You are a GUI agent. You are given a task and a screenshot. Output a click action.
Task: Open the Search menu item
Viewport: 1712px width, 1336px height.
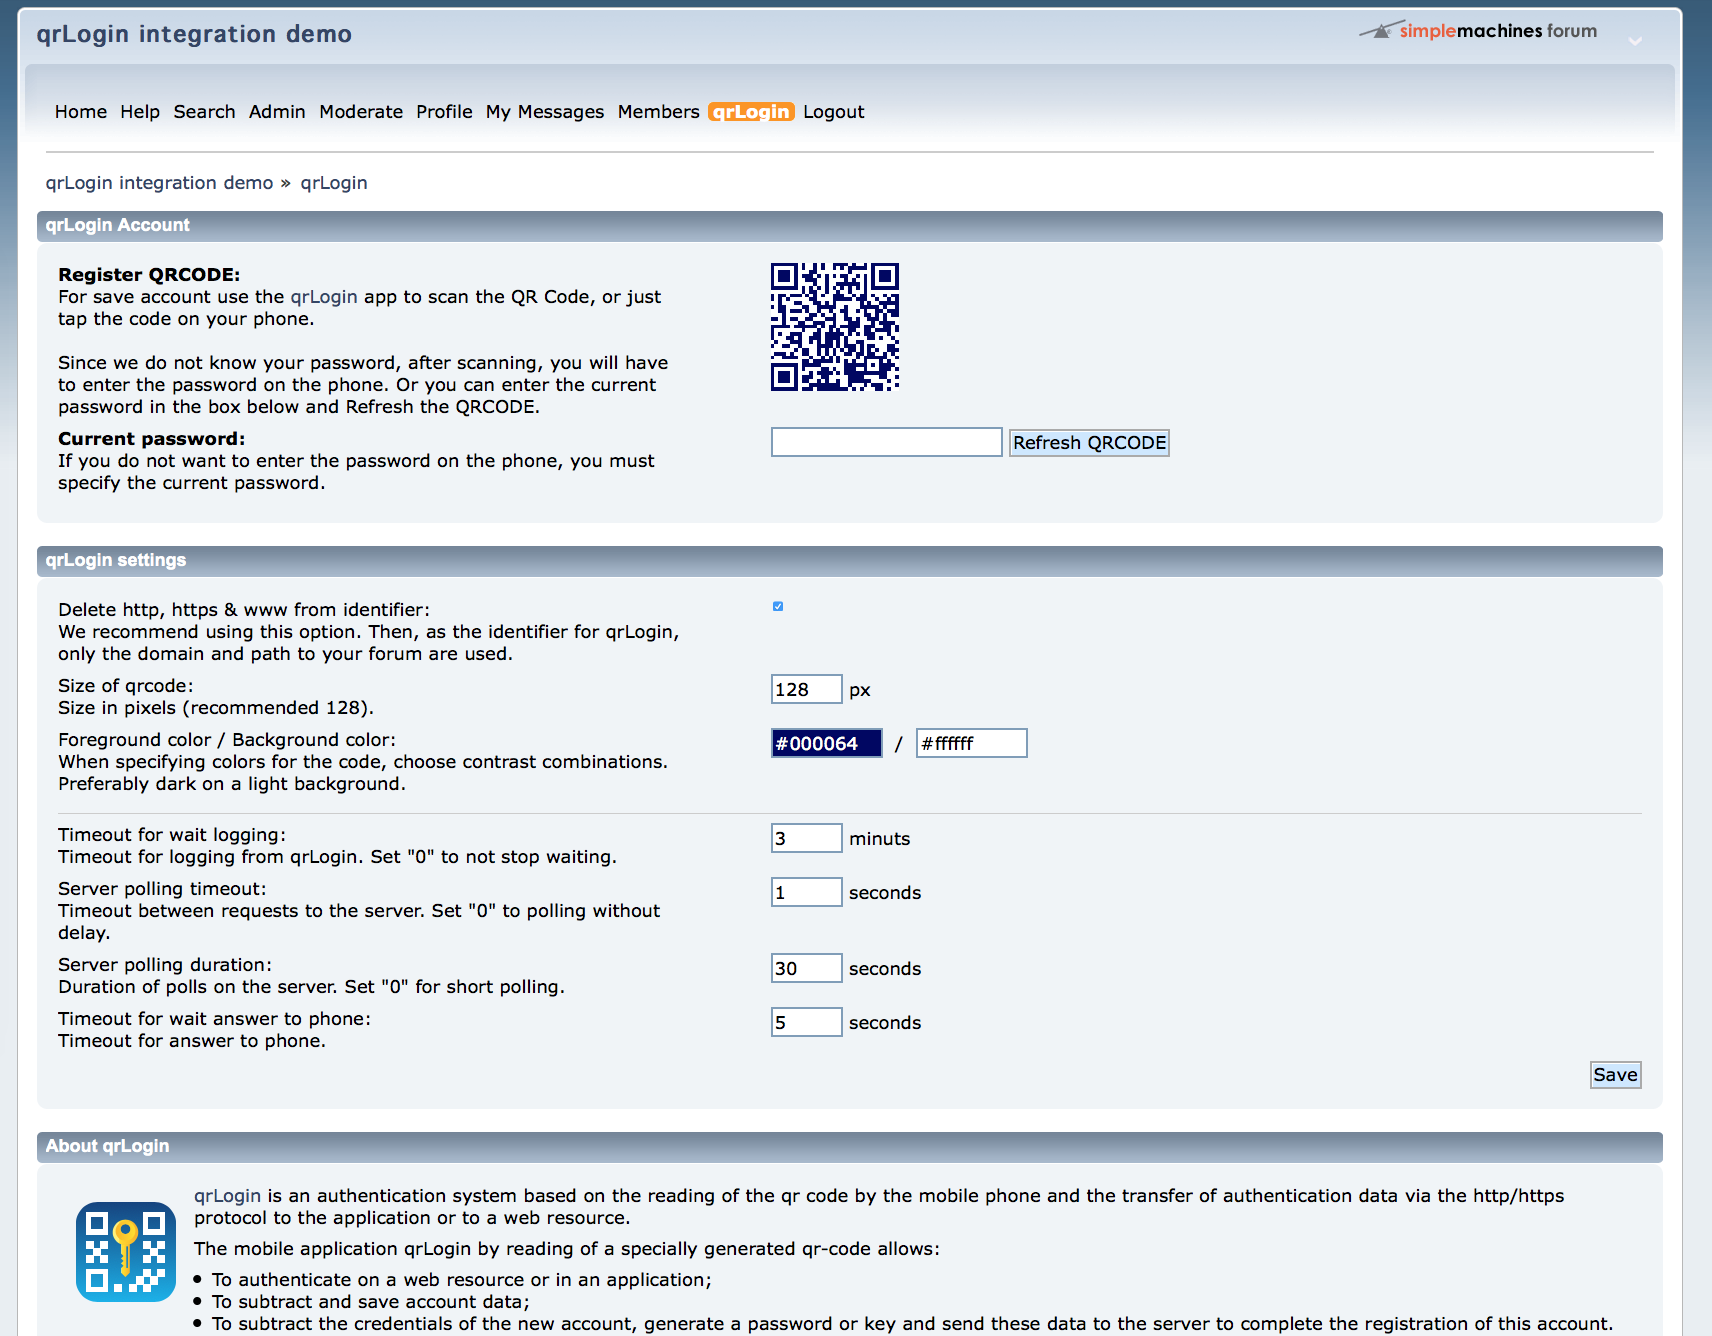point(204,112)
